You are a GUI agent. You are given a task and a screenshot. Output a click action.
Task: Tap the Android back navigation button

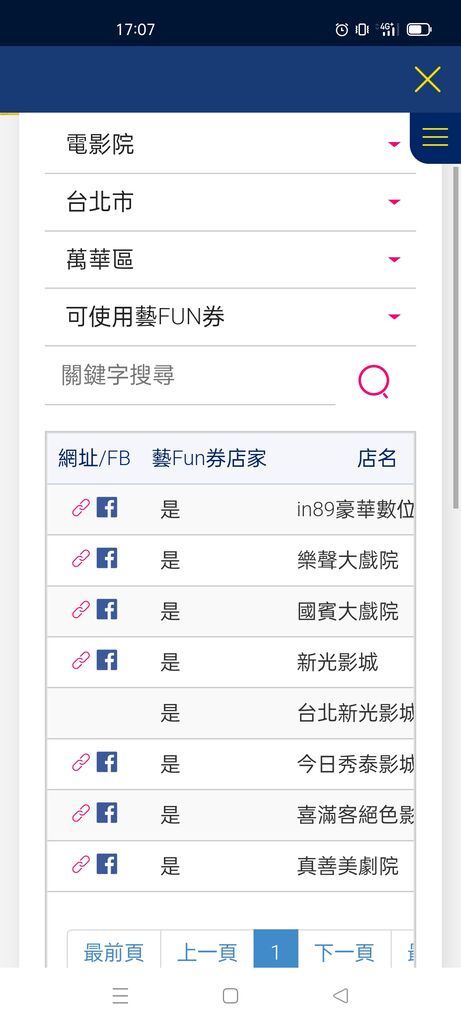point(340,995)
